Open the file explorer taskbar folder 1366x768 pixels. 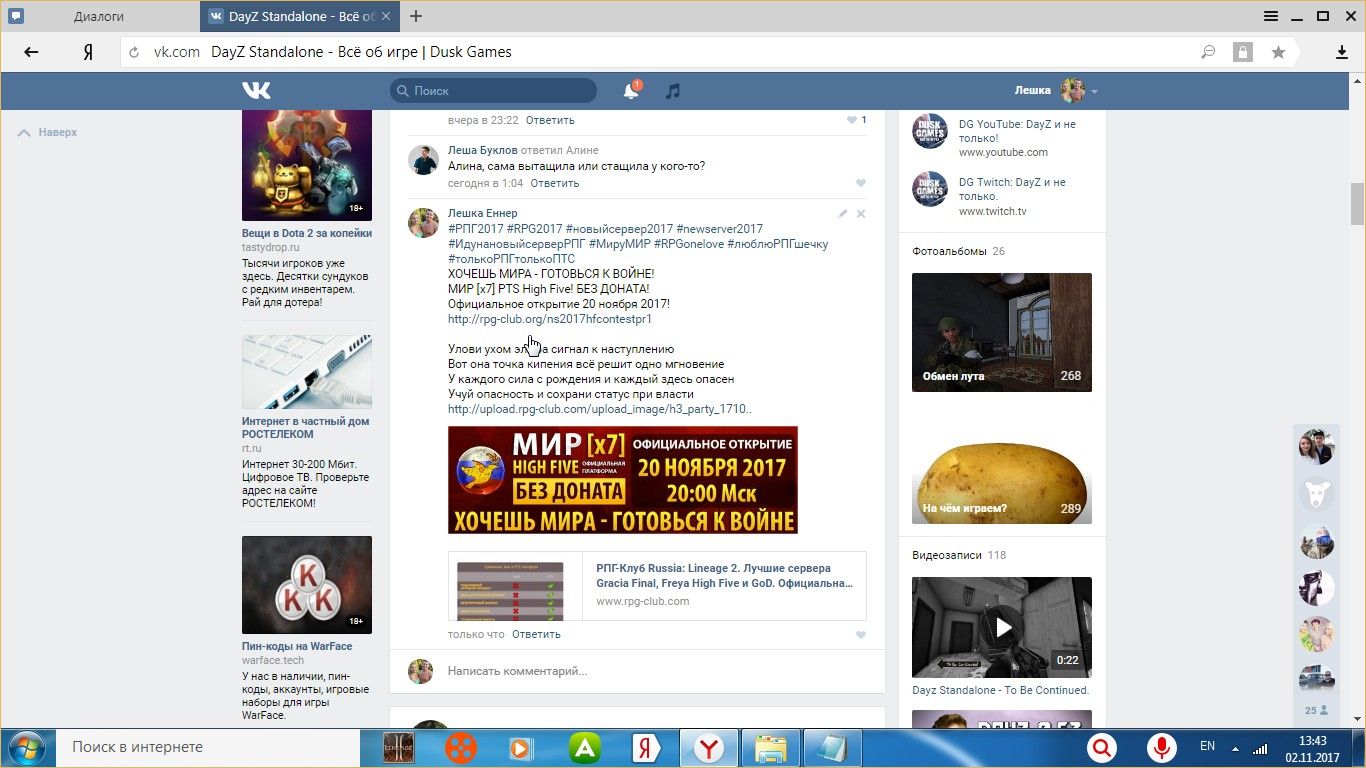[770, 747]
